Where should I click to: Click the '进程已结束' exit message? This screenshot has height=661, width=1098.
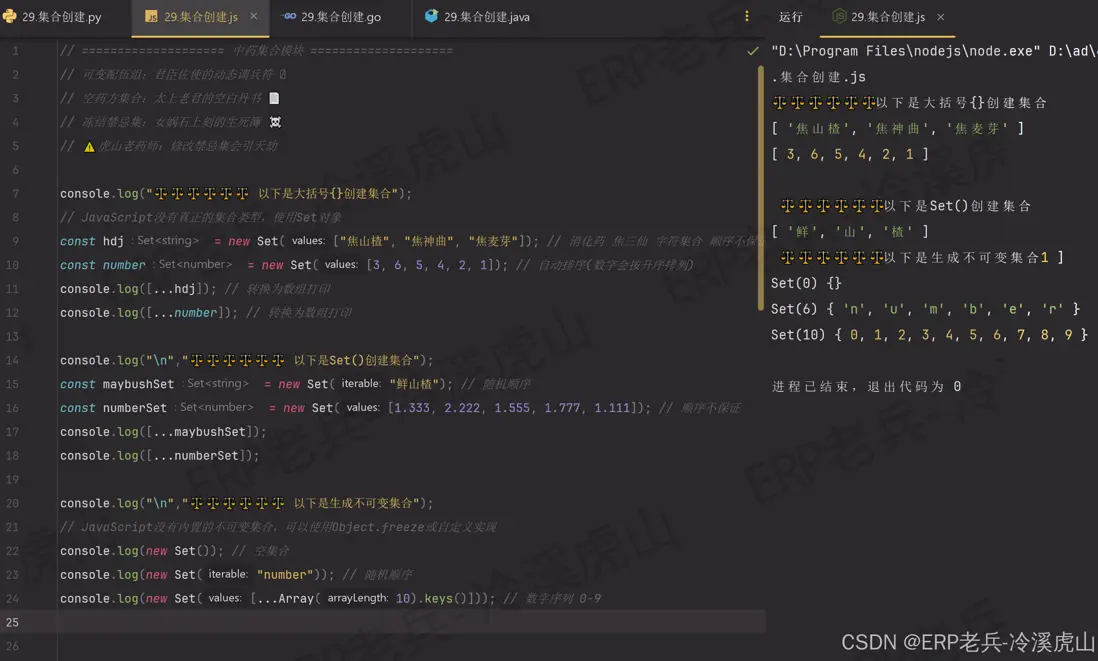866,387
